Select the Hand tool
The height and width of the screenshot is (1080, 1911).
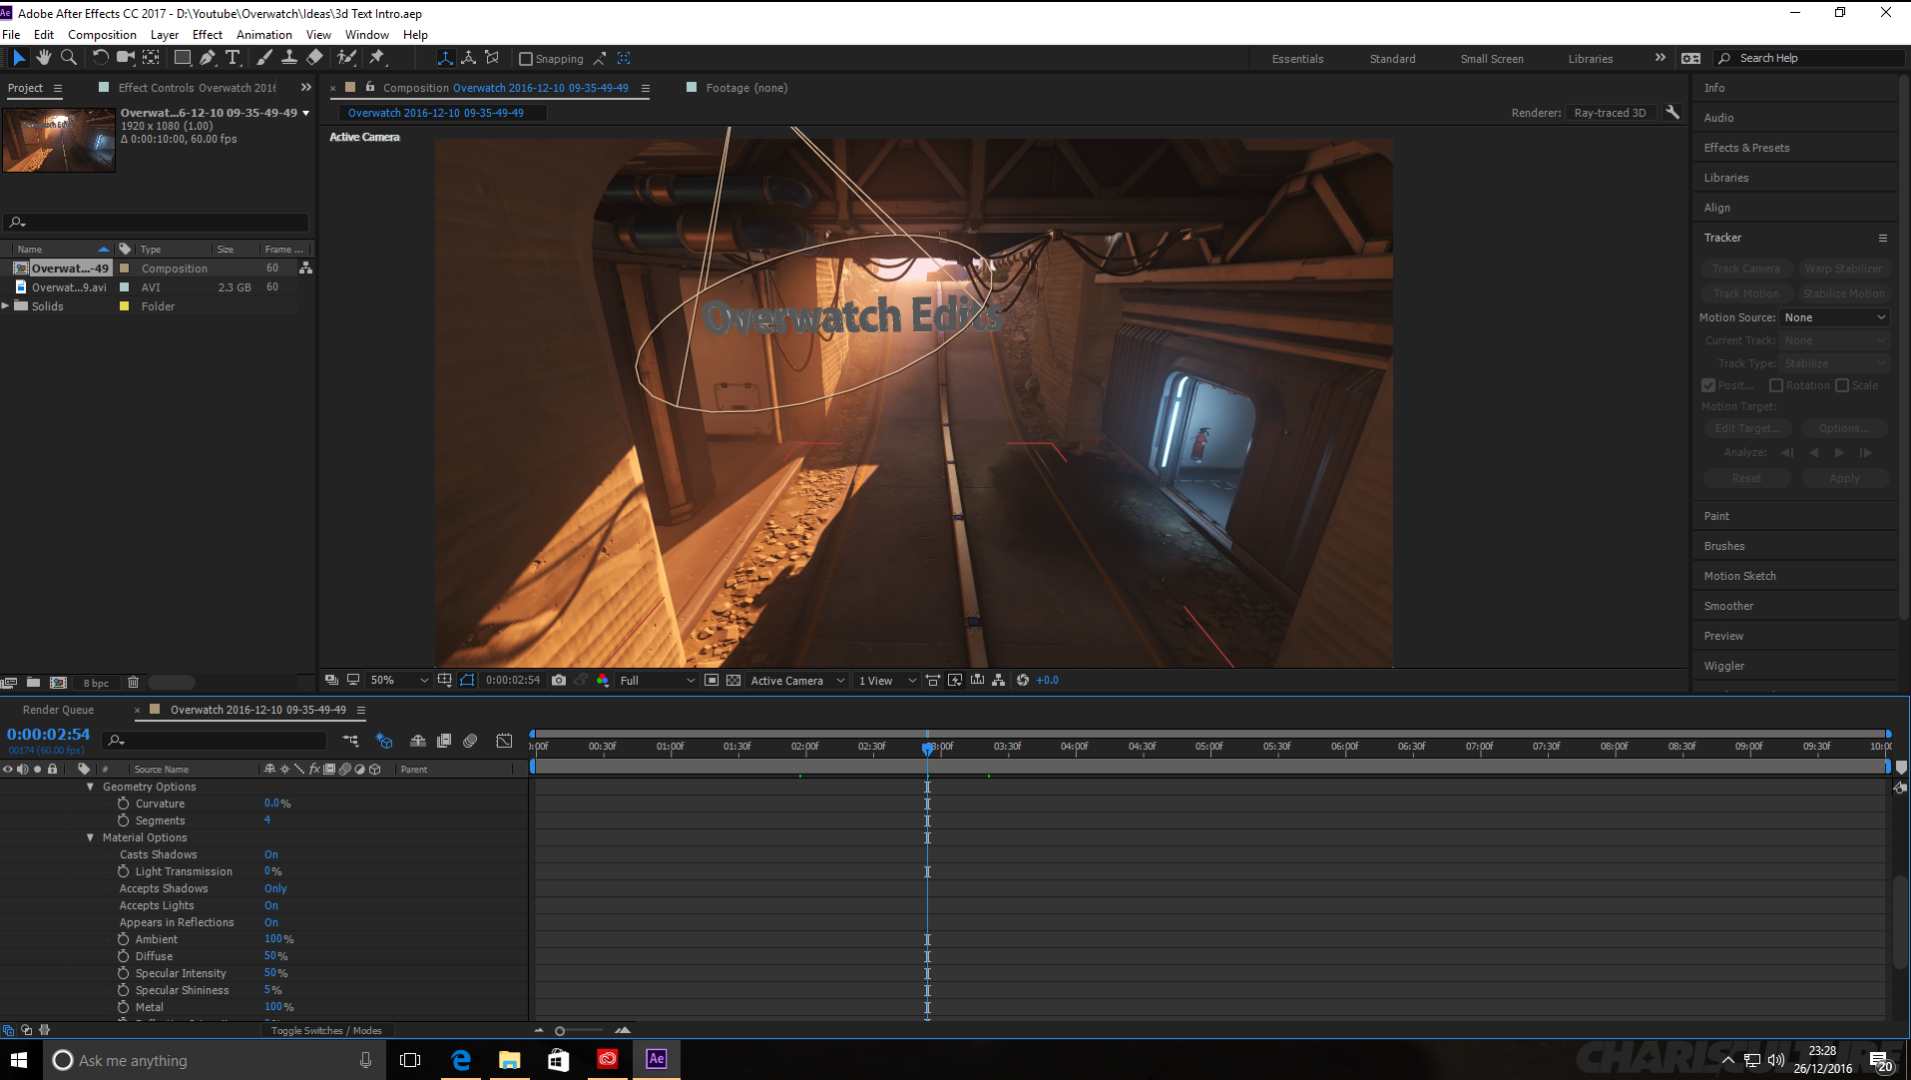click(43, 58)
